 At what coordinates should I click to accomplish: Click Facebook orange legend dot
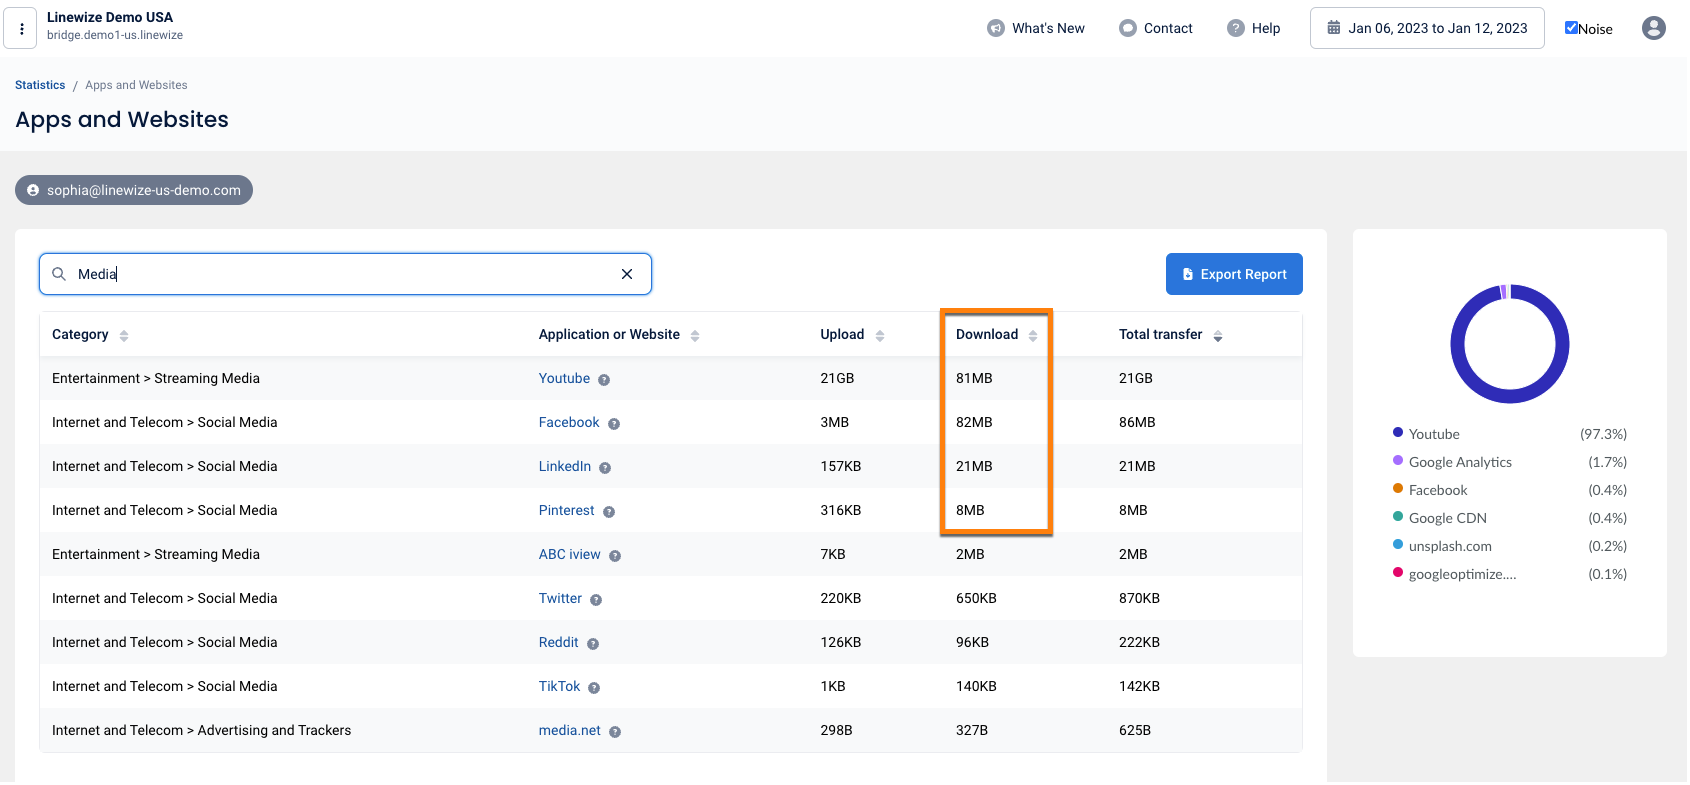(1398, 488)
